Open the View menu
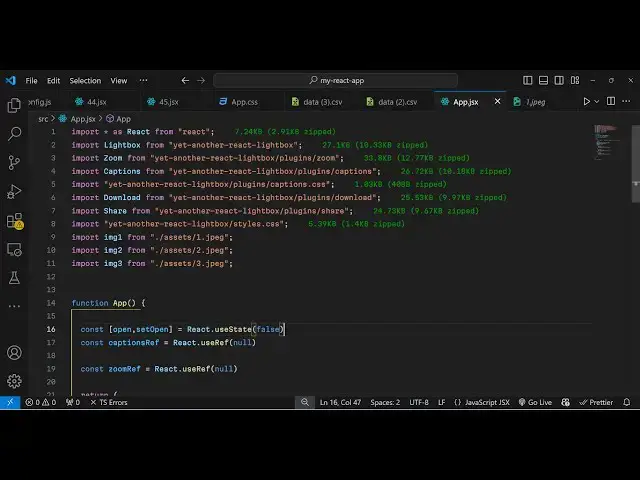Viewport: 640px width, 480px height. 119,80
